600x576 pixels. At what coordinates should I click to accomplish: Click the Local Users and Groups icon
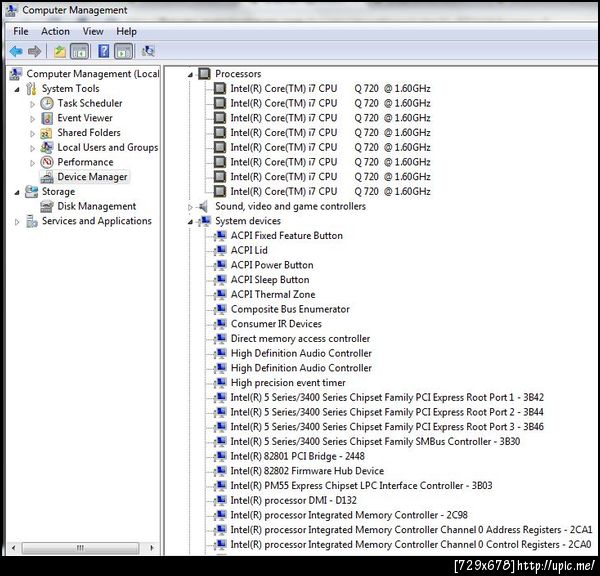click(x=47, y=148)
